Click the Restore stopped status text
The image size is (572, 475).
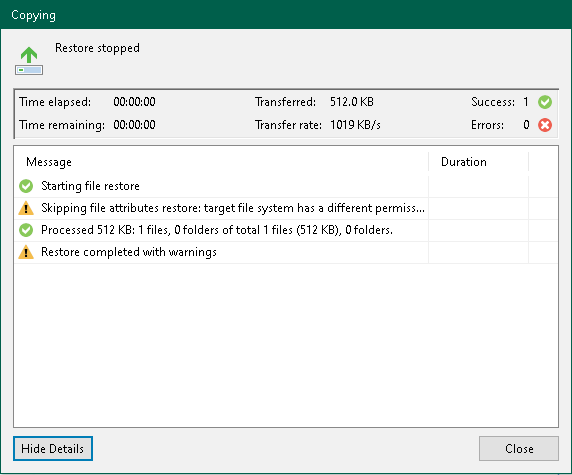97,48
